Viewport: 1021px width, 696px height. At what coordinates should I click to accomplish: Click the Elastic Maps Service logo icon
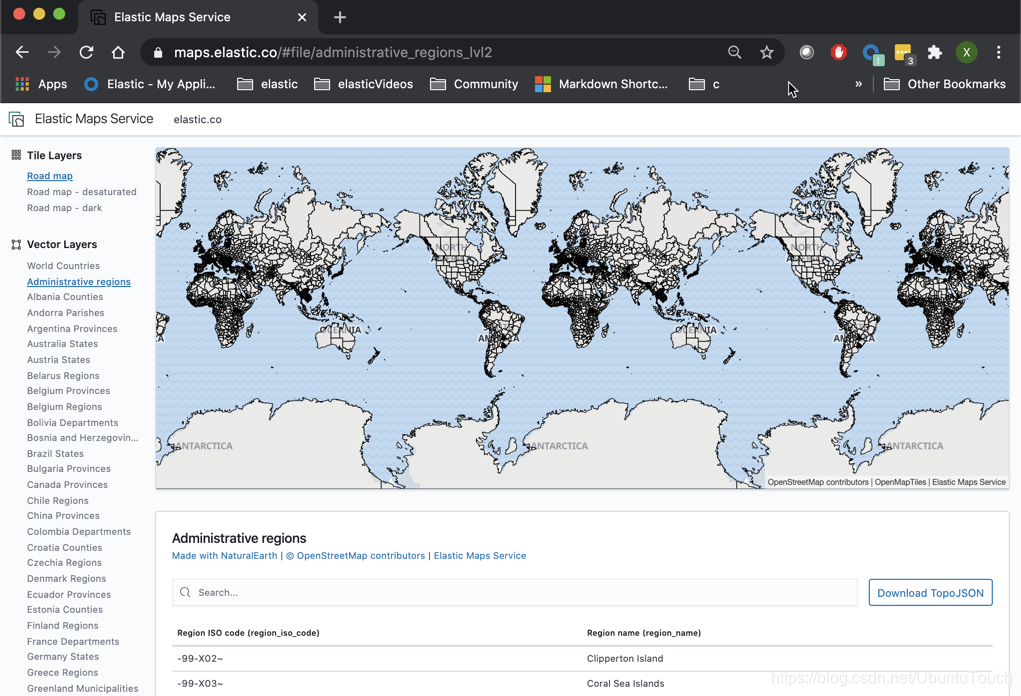point(16,119)
